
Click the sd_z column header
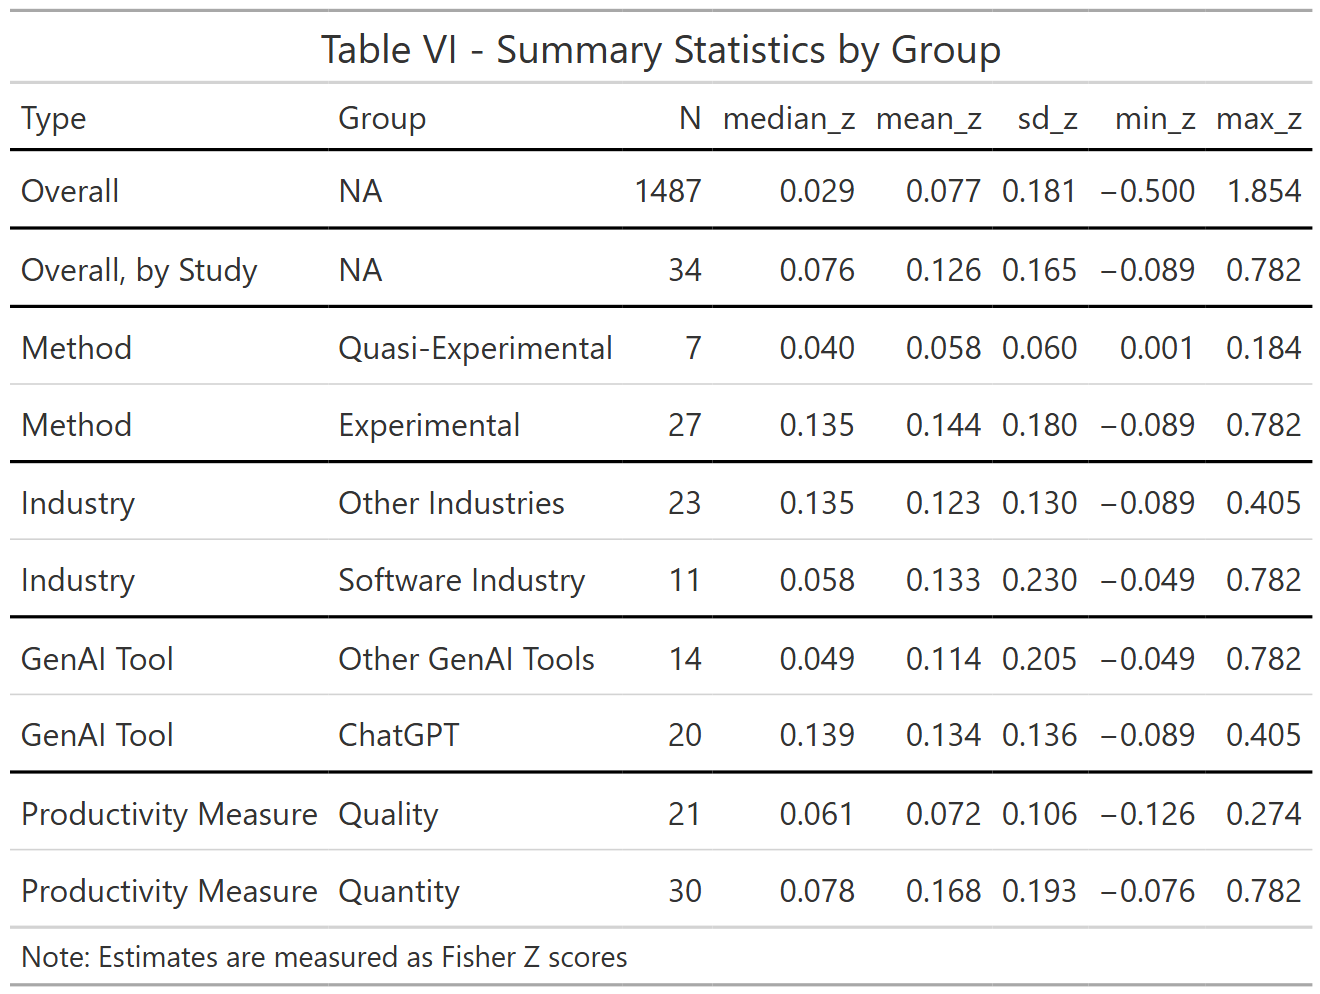coord(1047,119)
